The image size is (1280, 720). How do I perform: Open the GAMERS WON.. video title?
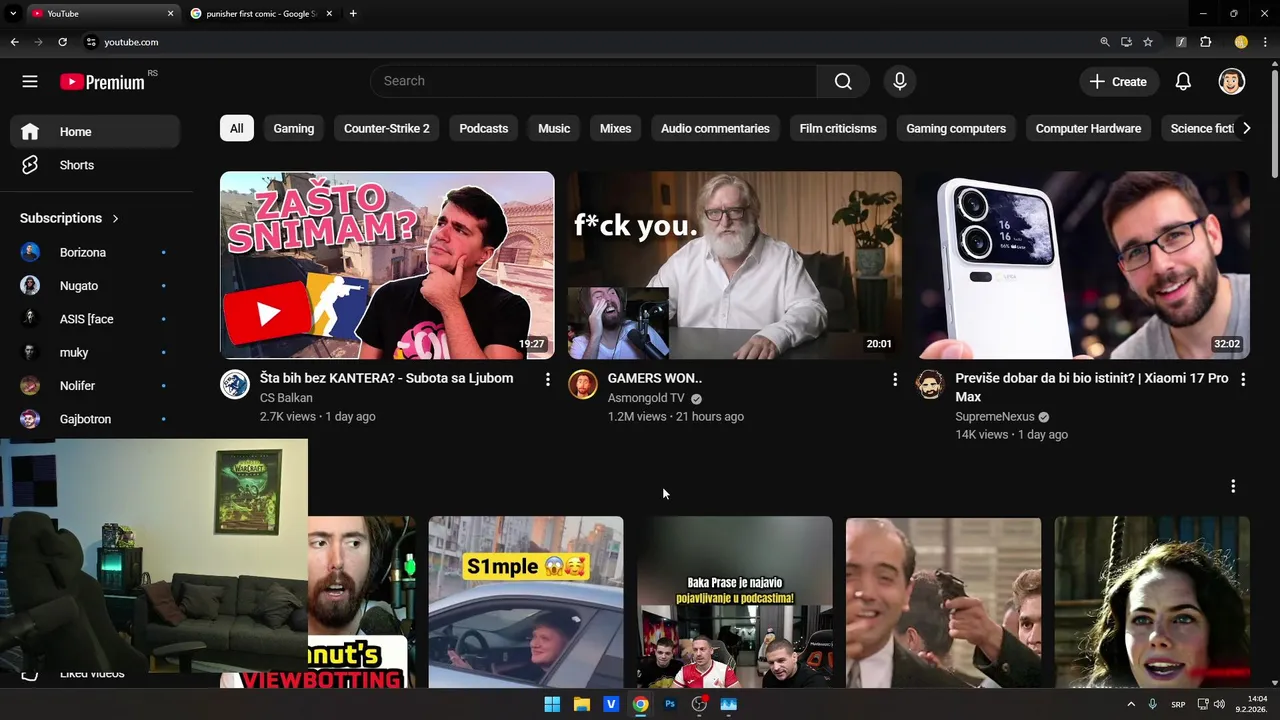pyautogui.click(x=655, y=378)
